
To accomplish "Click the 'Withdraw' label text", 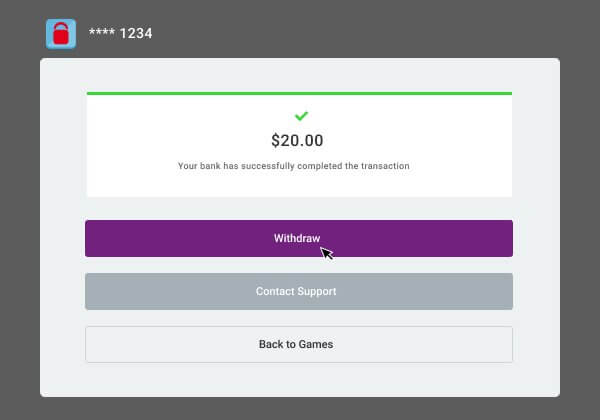I will point(297,238).
